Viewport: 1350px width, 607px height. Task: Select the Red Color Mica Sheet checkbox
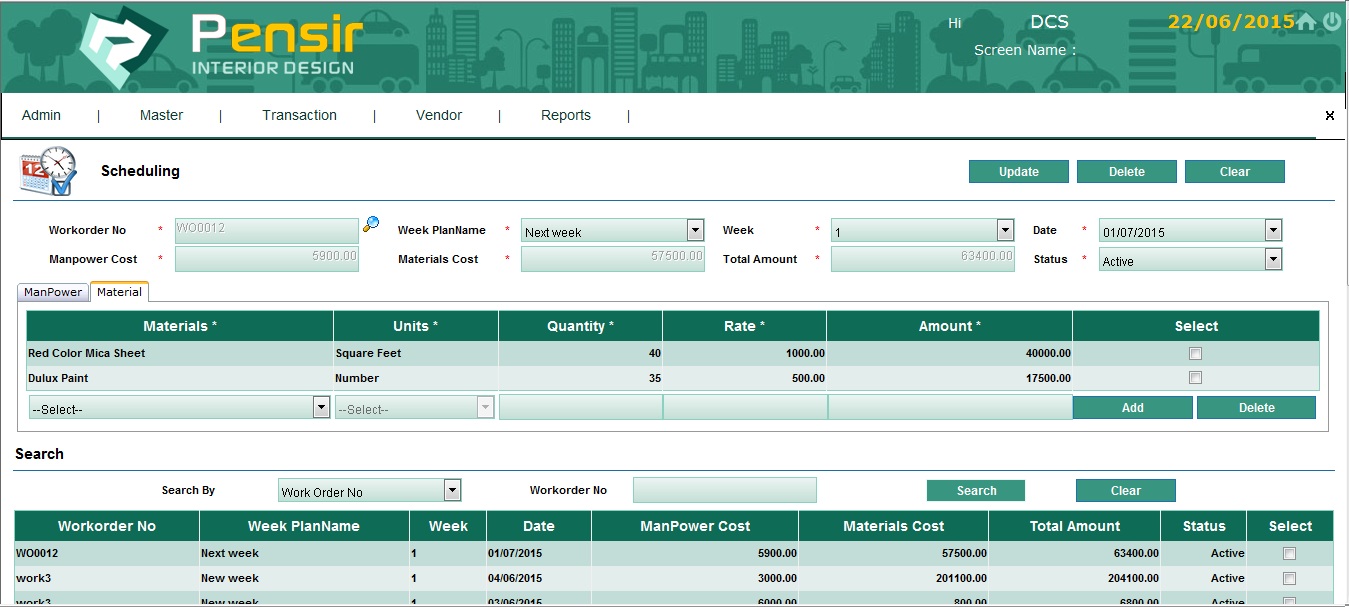coord(1195,353)
